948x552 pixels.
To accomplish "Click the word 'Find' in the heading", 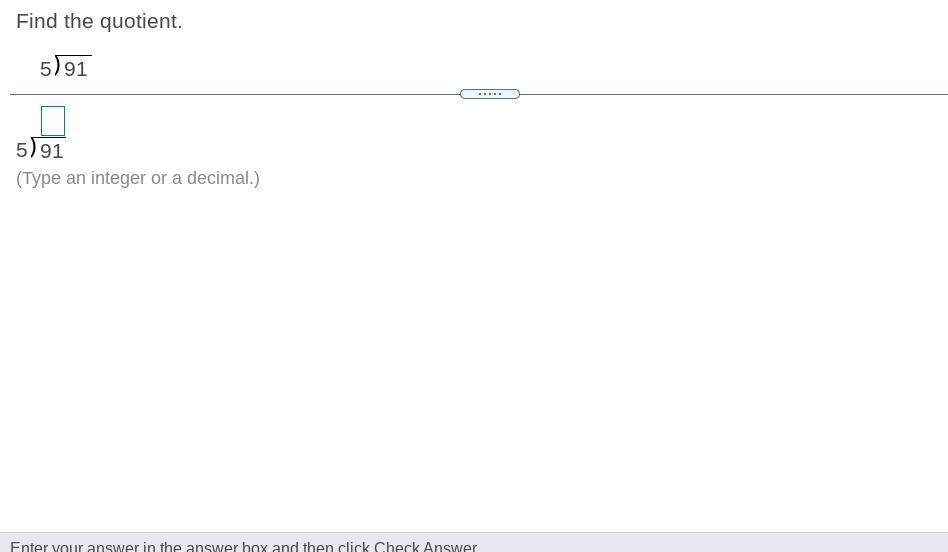I will point(37,21).
